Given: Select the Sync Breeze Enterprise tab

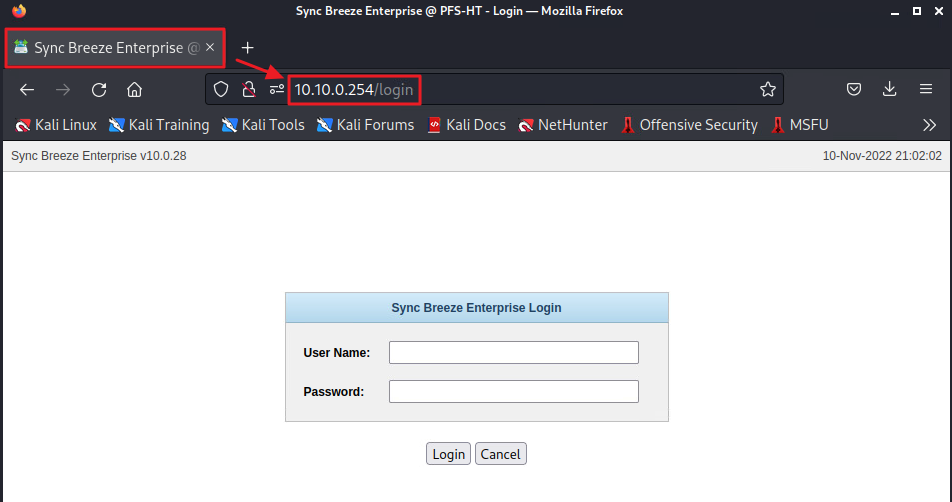Looking at the screenshot, I should [115, 48].
